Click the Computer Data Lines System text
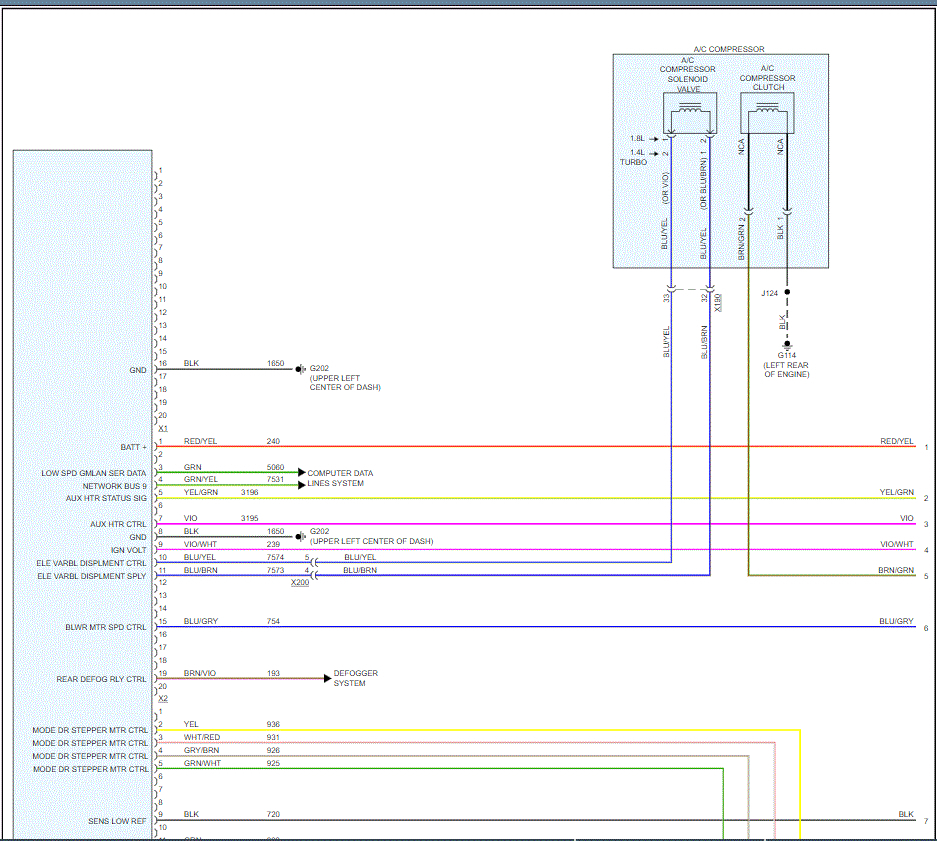The height and width of the screenshot is (841, 937). [x=342, y=478]
